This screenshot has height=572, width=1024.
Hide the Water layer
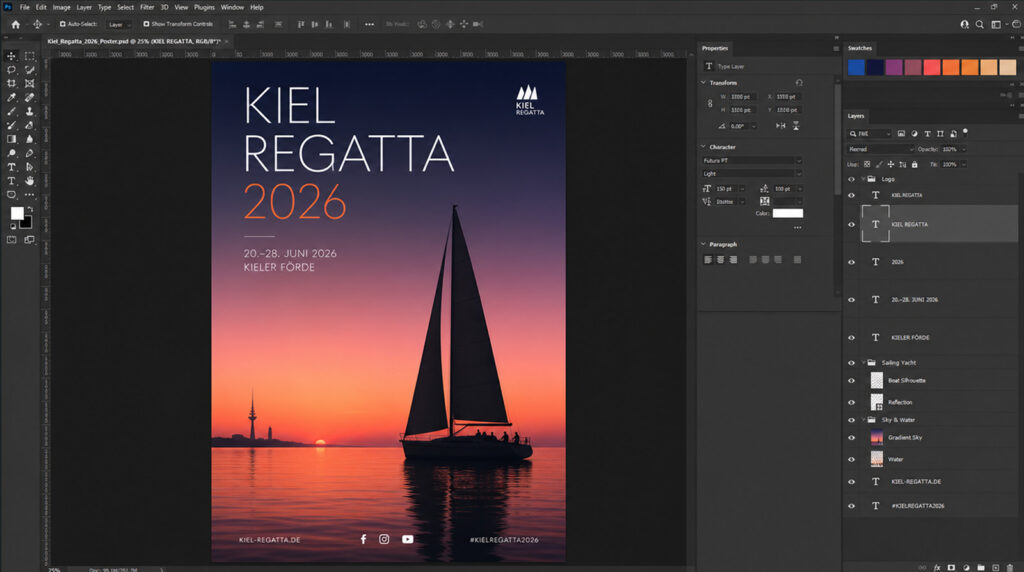851,459
